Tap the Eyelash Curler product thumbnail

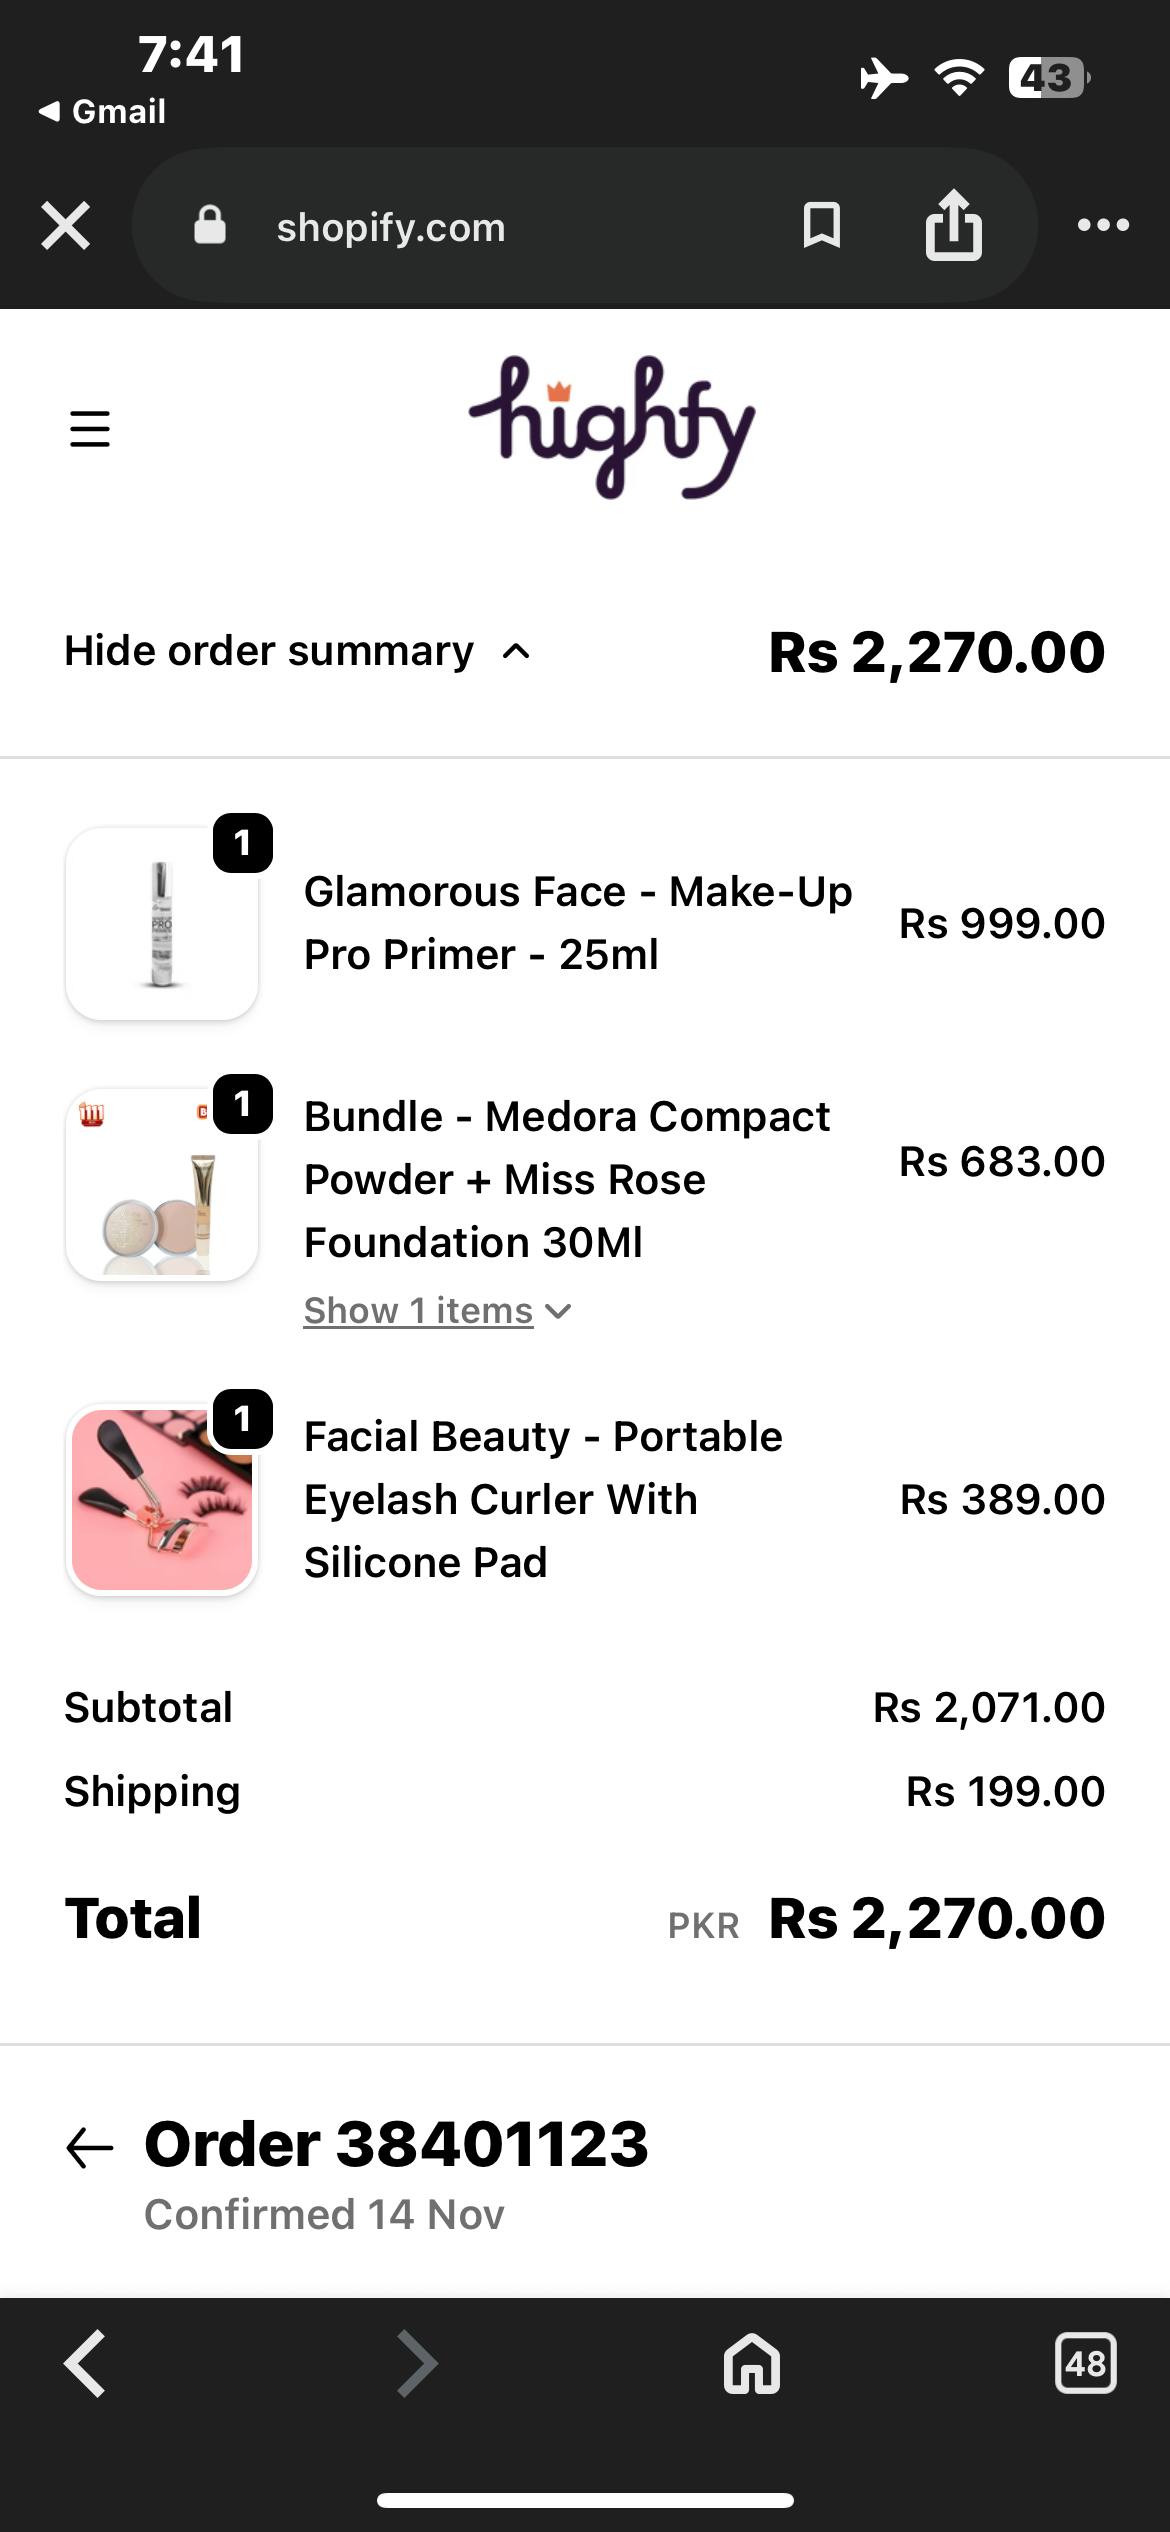[162, 1499]
